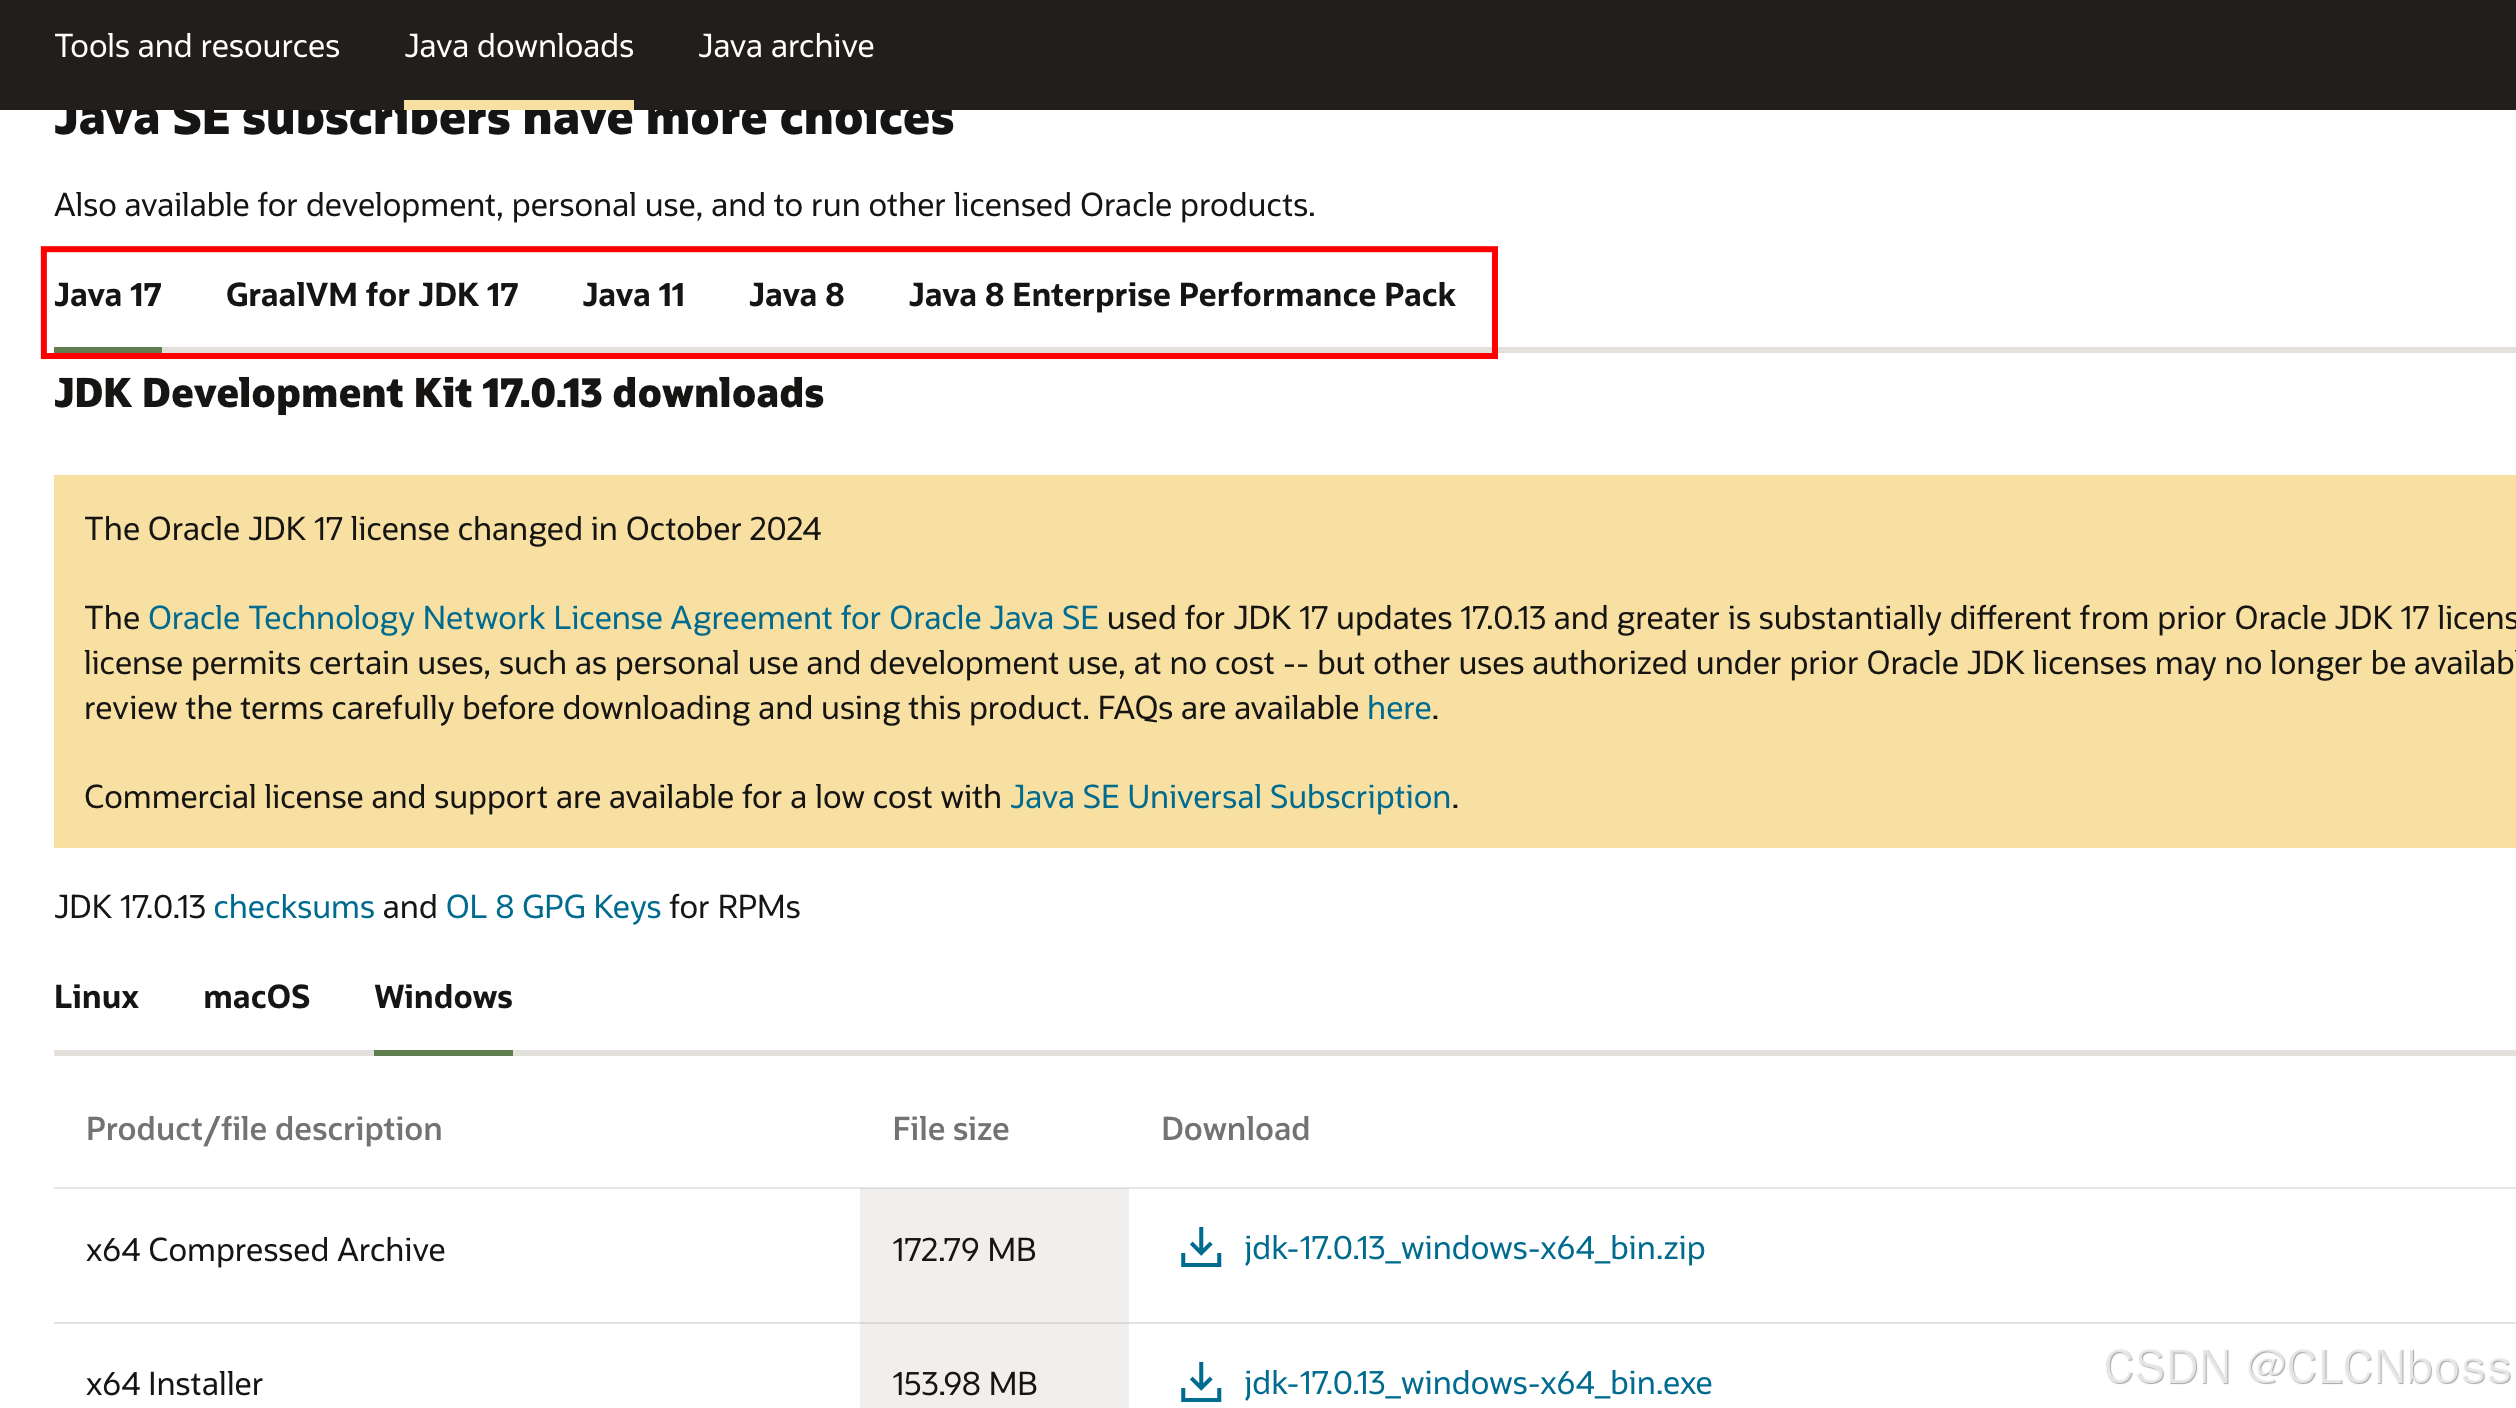Download jdk-17.0.13_windows-x64_bin.exe installer link
Viewport: 2516px width, 1408px height.
tap(1478, 1382)
